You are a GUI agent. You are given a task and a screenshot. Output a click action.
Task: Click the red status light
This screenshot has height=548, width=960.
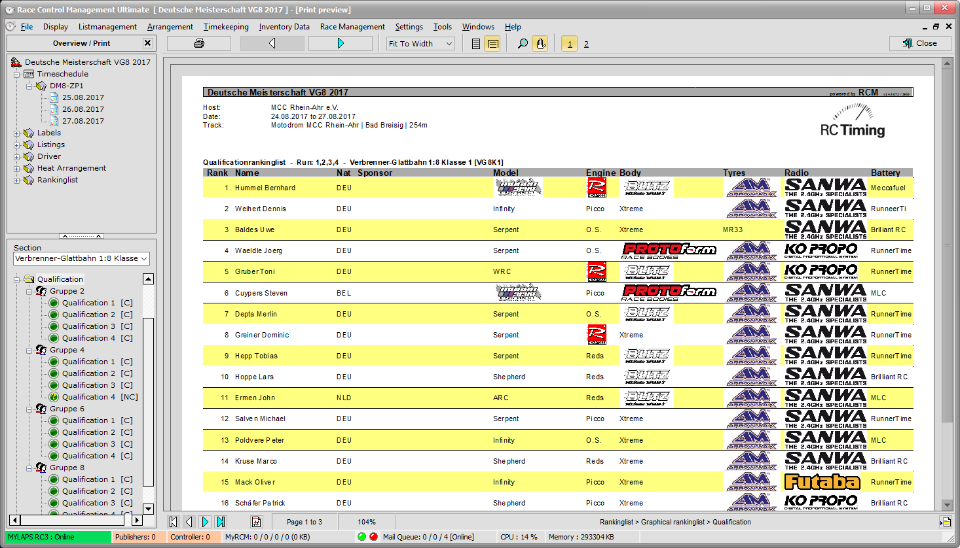tap(373, 537)
